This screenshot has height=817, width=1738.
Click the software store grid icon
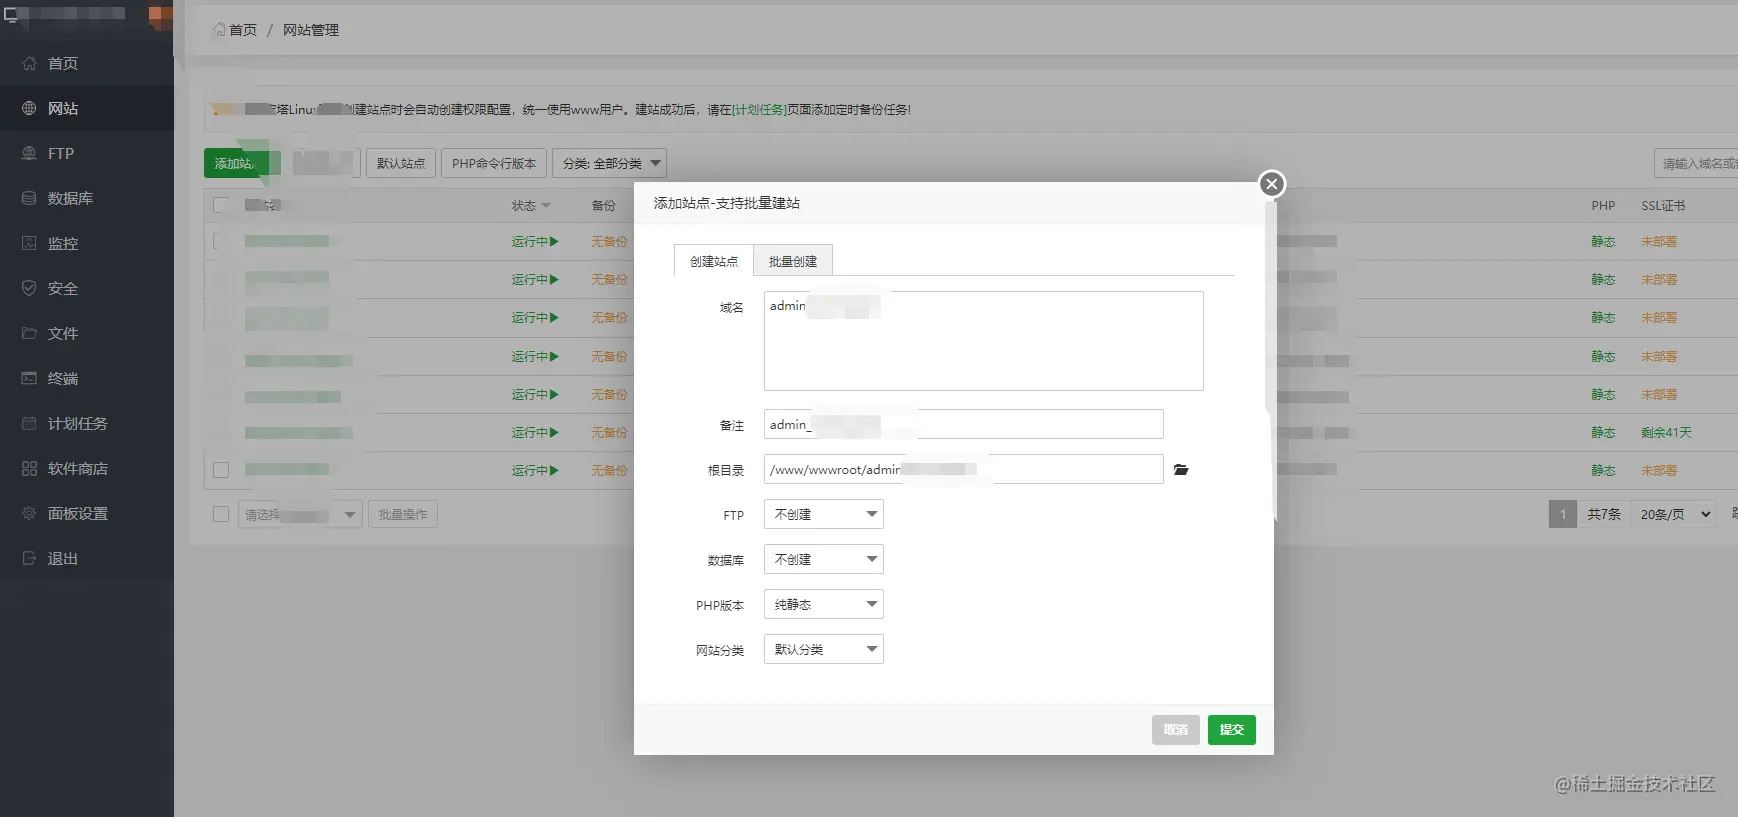(29, 468)
